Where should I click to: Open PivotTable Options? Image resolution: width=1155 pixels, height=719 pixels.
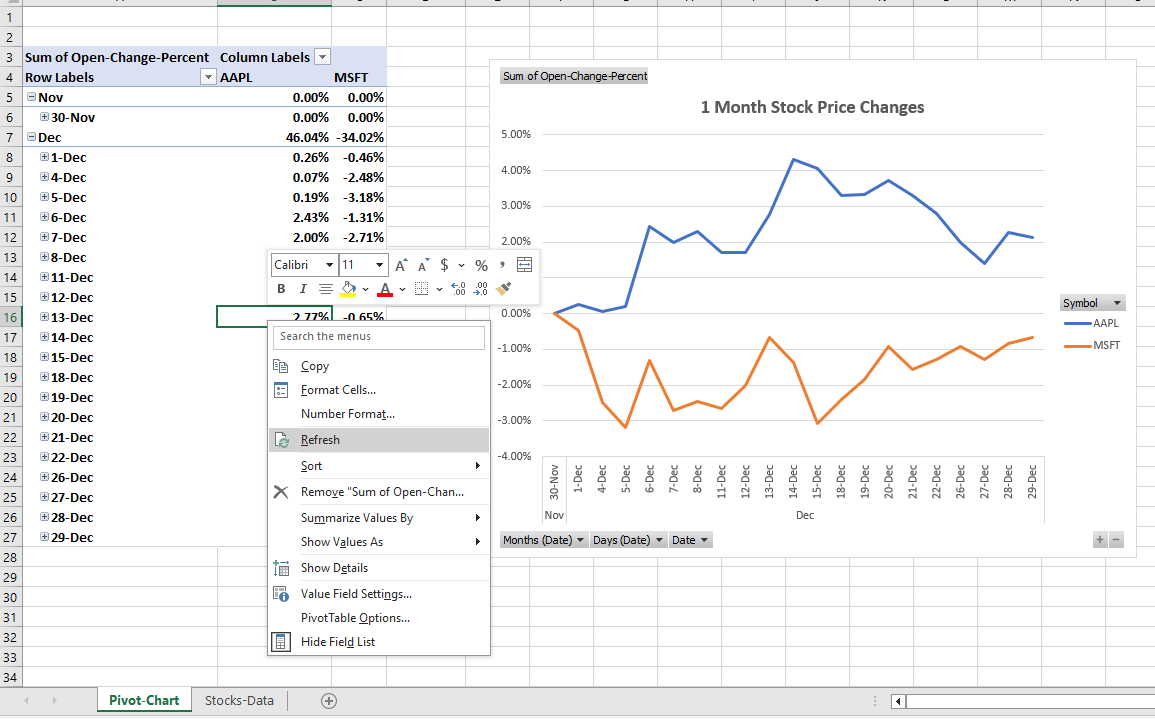pos(379,618)
